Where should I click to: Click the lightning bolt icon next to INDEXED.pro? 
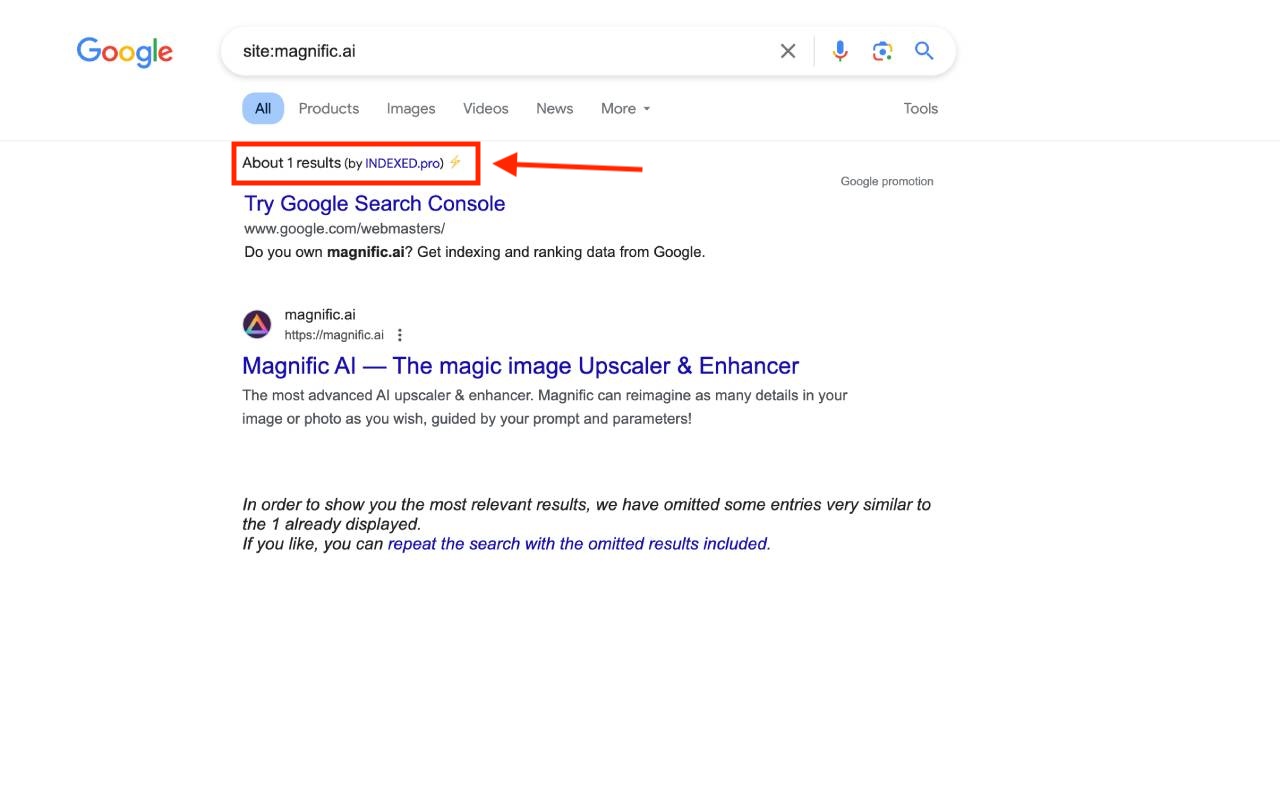coord(455,162)
